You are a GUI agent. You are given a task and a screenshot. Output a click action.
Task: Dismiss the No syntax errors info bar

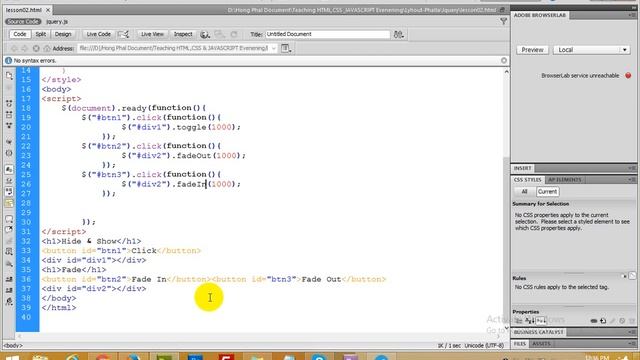[x=504, y=60]
